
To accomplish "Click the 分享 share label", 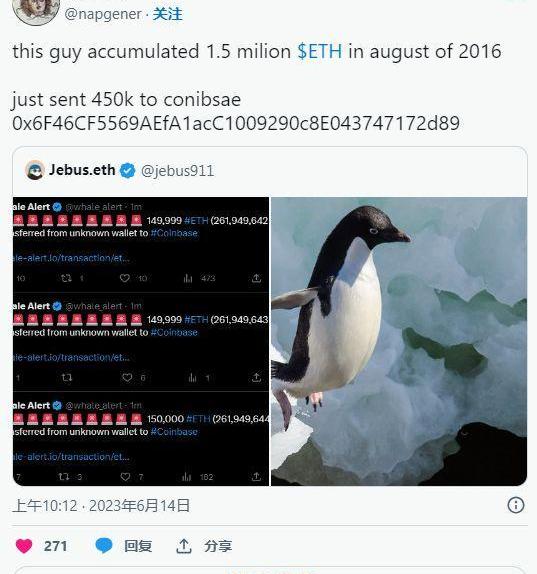I will coord(218,546).
